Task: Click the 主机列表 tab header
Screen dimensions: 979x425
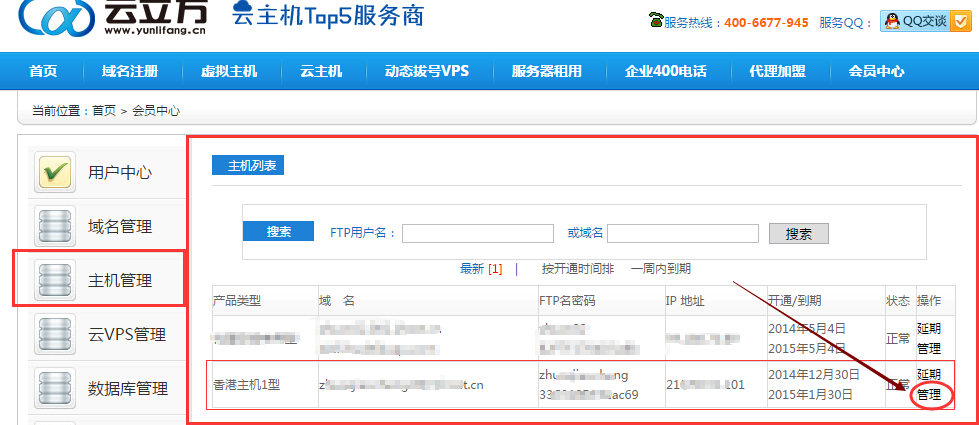Action: coord(248,166)
